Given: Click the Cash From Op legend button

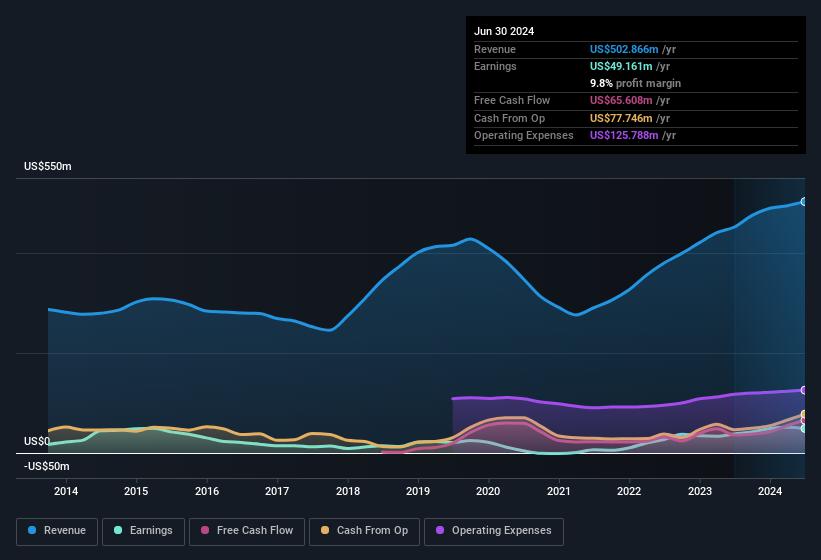Looking at the screenshot, I should [x=363, y=531].
